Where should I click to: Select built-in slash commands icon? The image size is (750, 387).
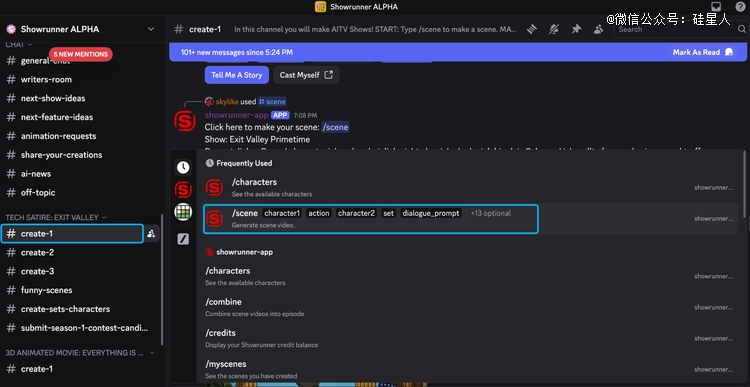(183, 239)
